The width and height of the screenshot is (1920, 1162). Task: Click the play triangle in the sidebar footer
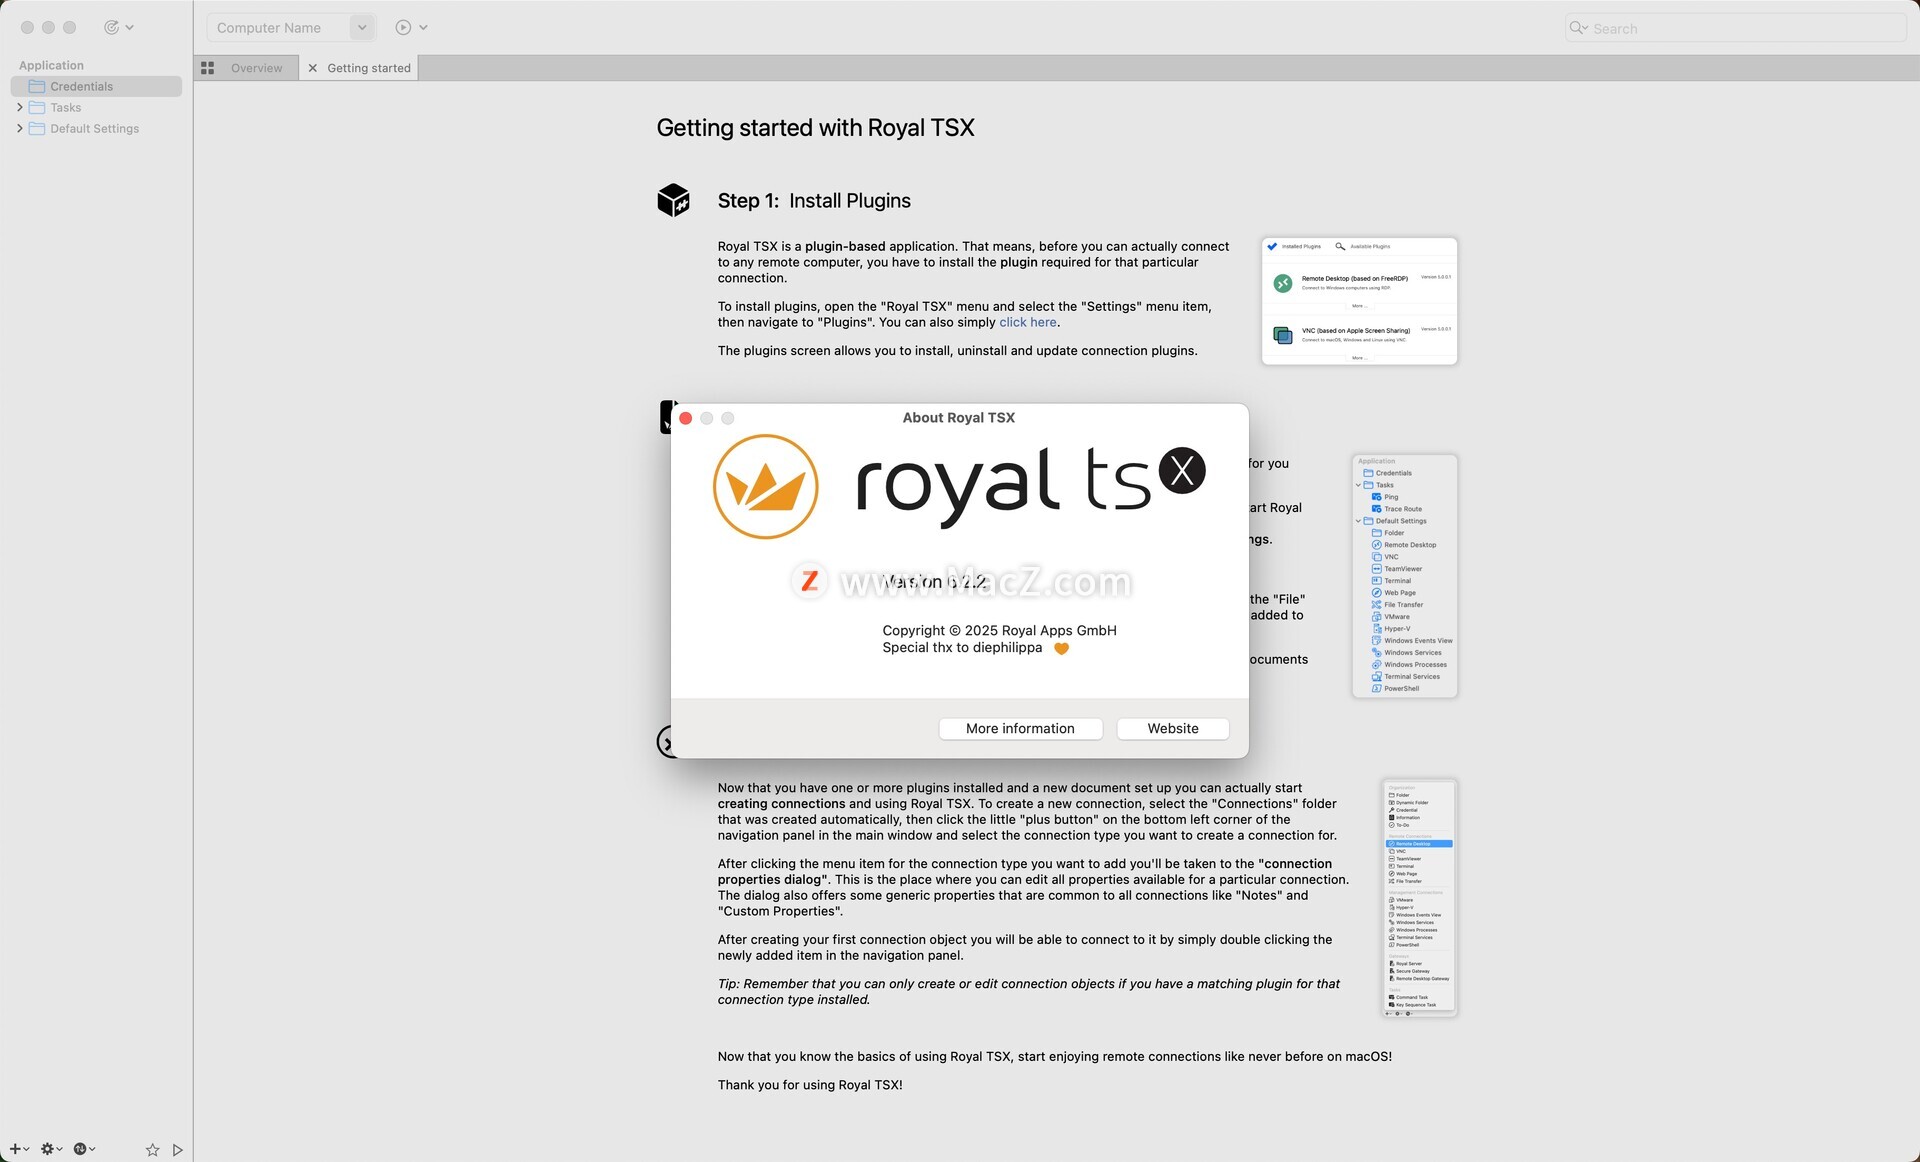pyautogui.click(x=177, y=1150)
